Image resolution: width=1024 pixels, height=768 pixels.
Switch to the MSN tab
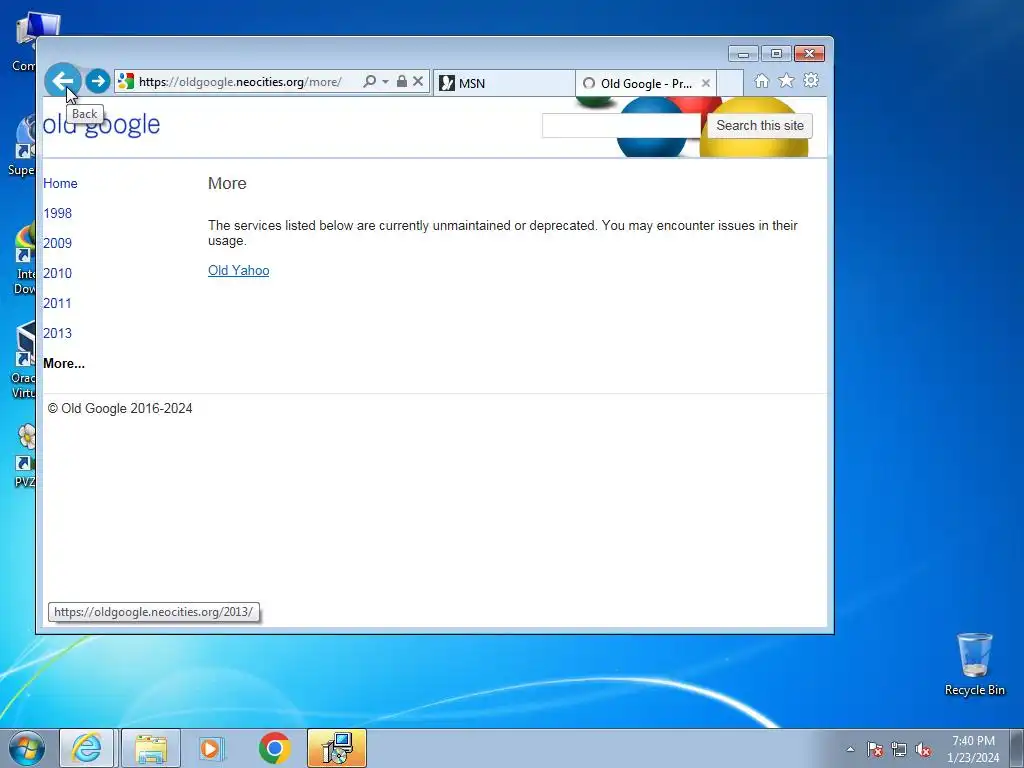504,83
